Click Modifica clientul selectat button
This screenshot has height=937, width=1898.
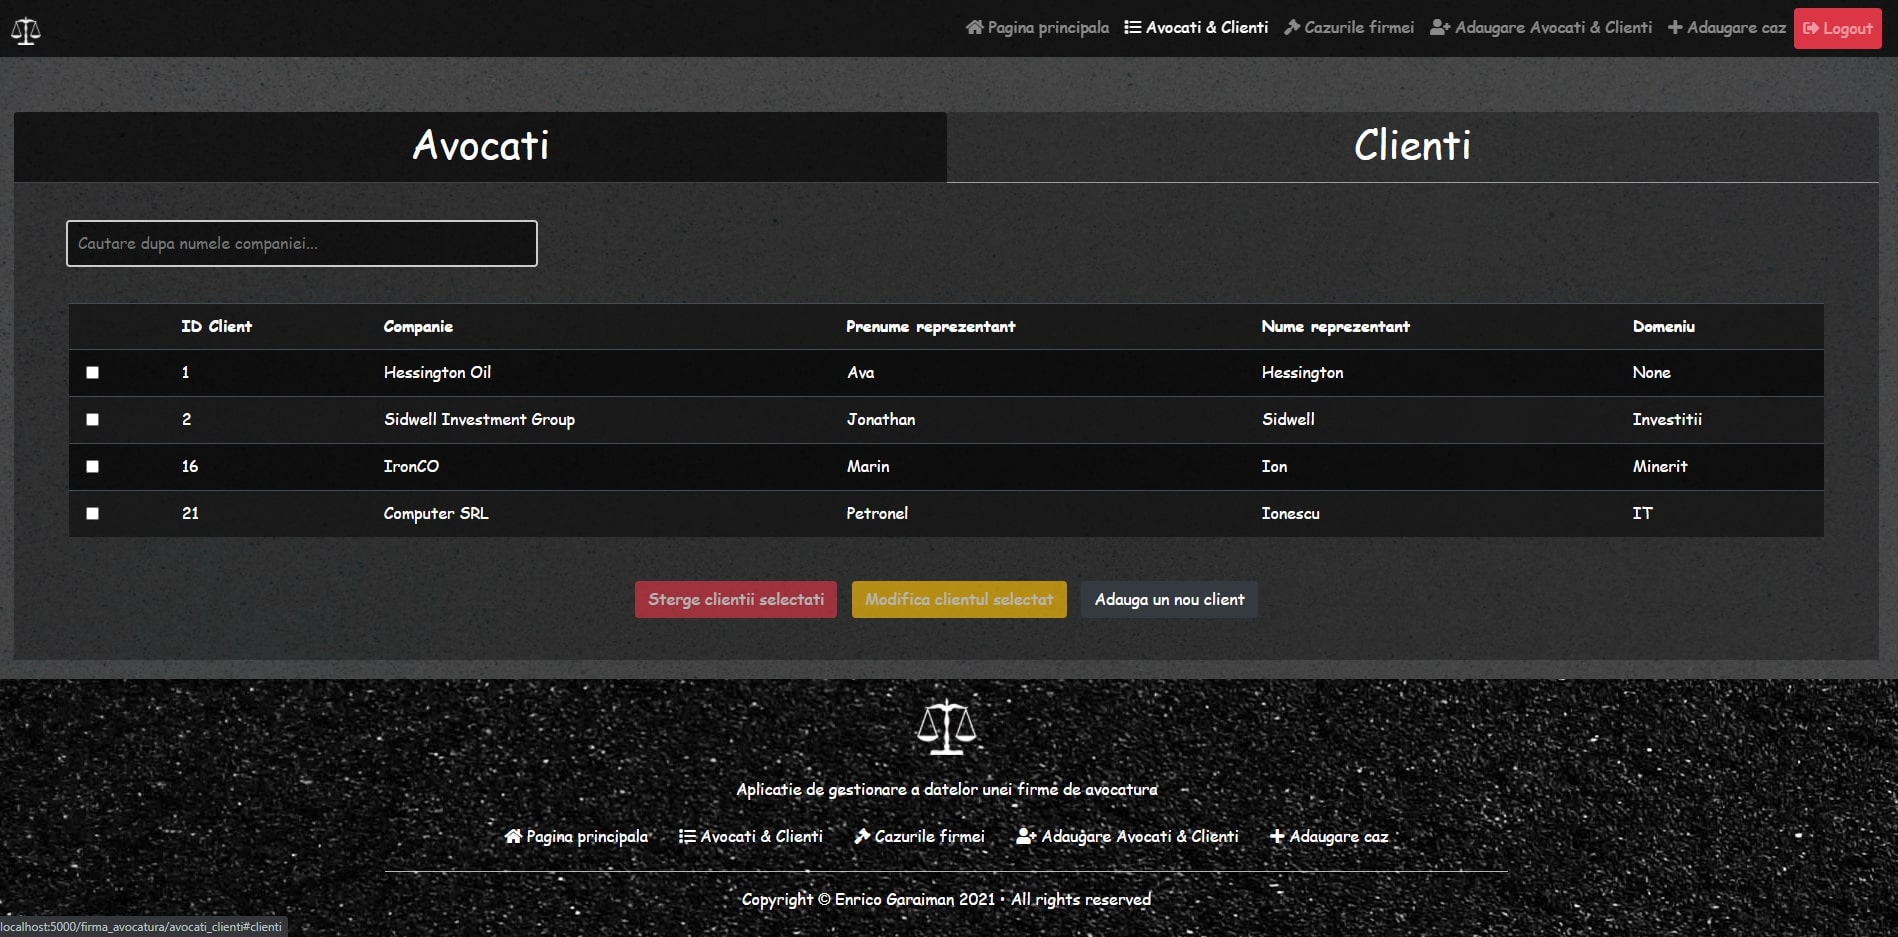(959, 600)
